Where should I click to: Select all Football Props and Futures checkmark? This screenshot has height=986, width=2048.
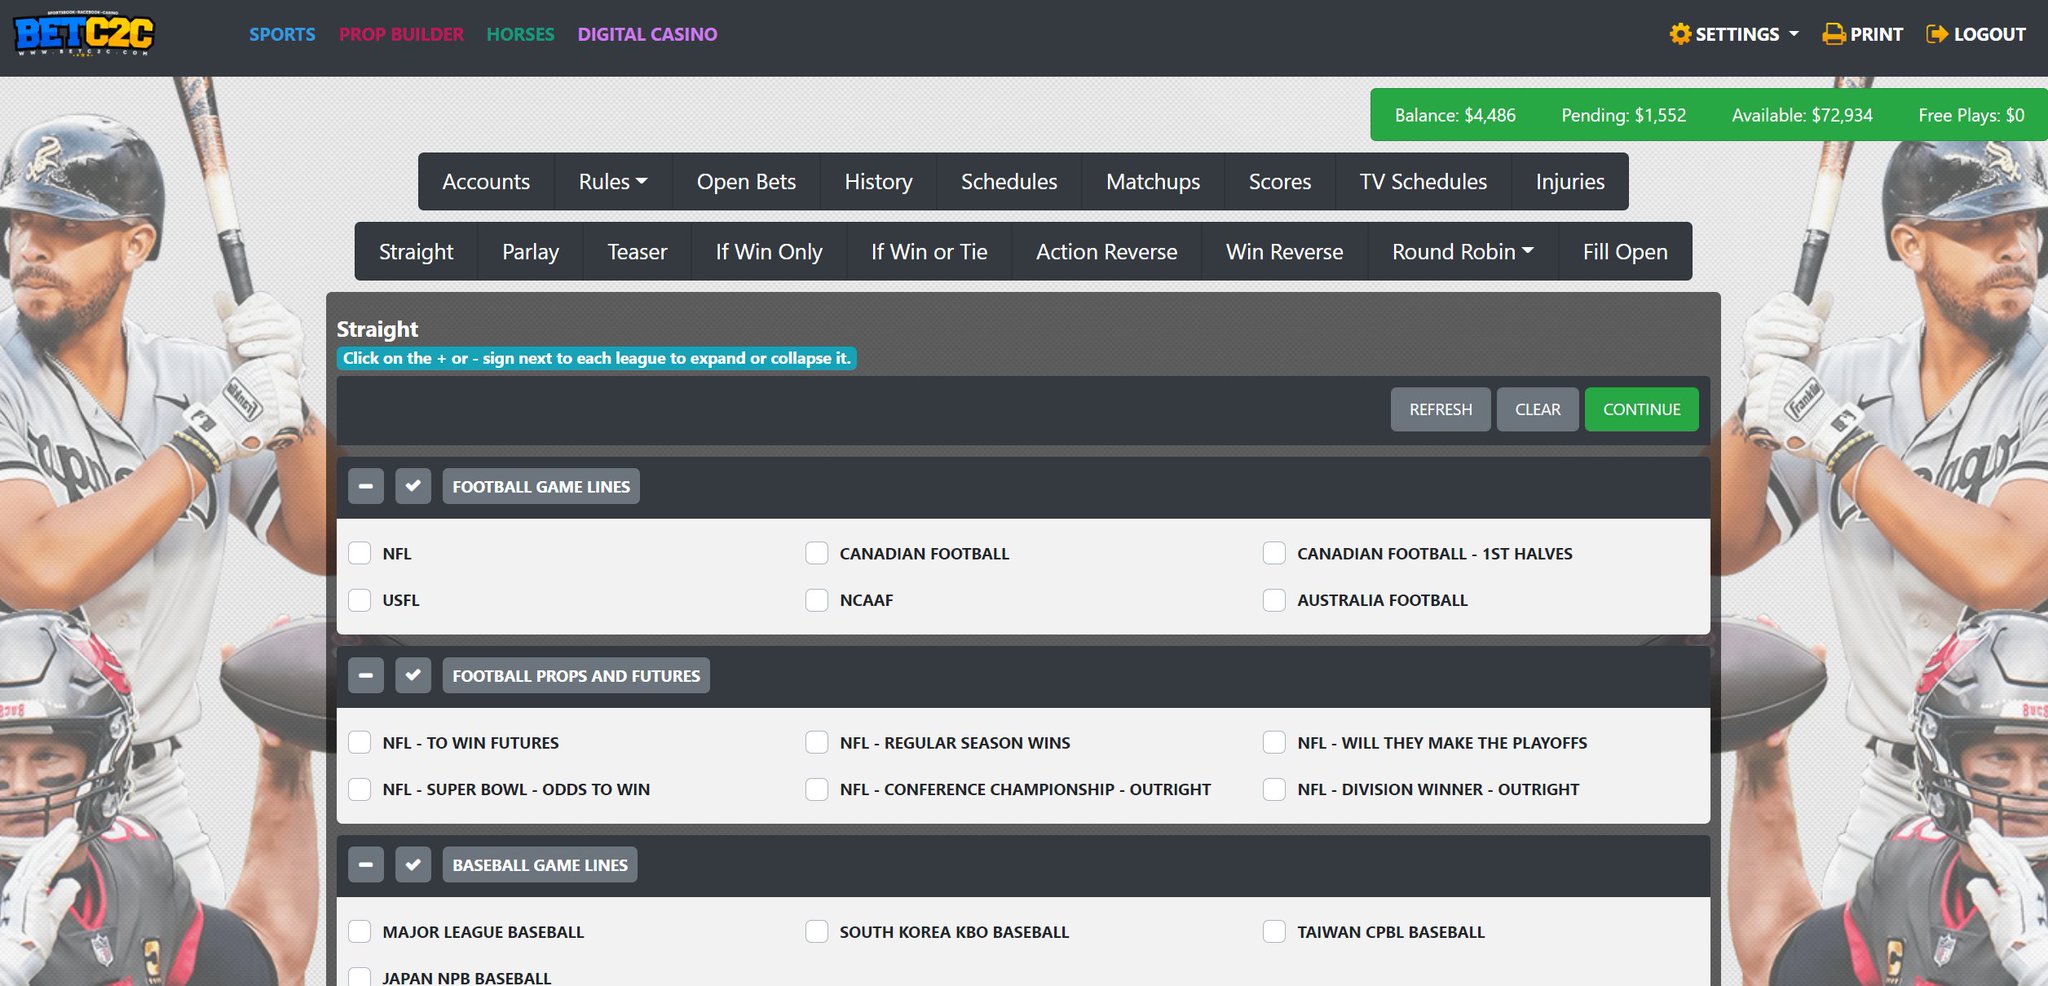click(413, 676)
